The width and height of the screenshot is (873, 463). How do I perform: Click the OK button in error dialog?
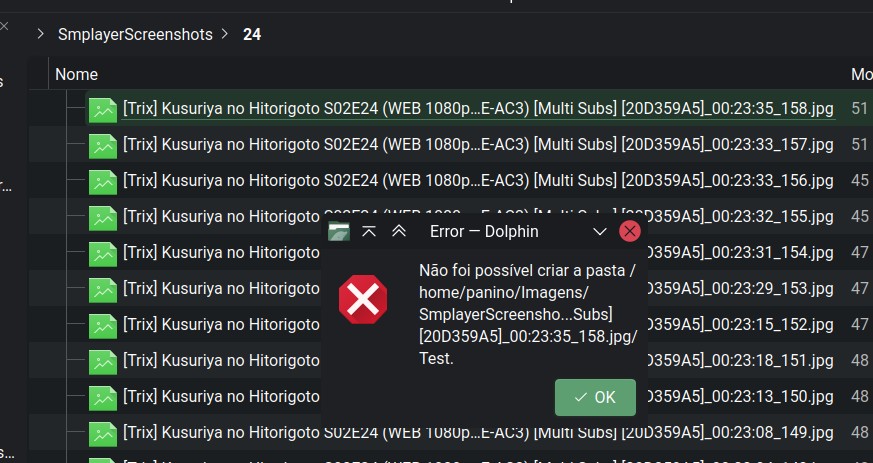pyautogui.click(x=595, y=397)
